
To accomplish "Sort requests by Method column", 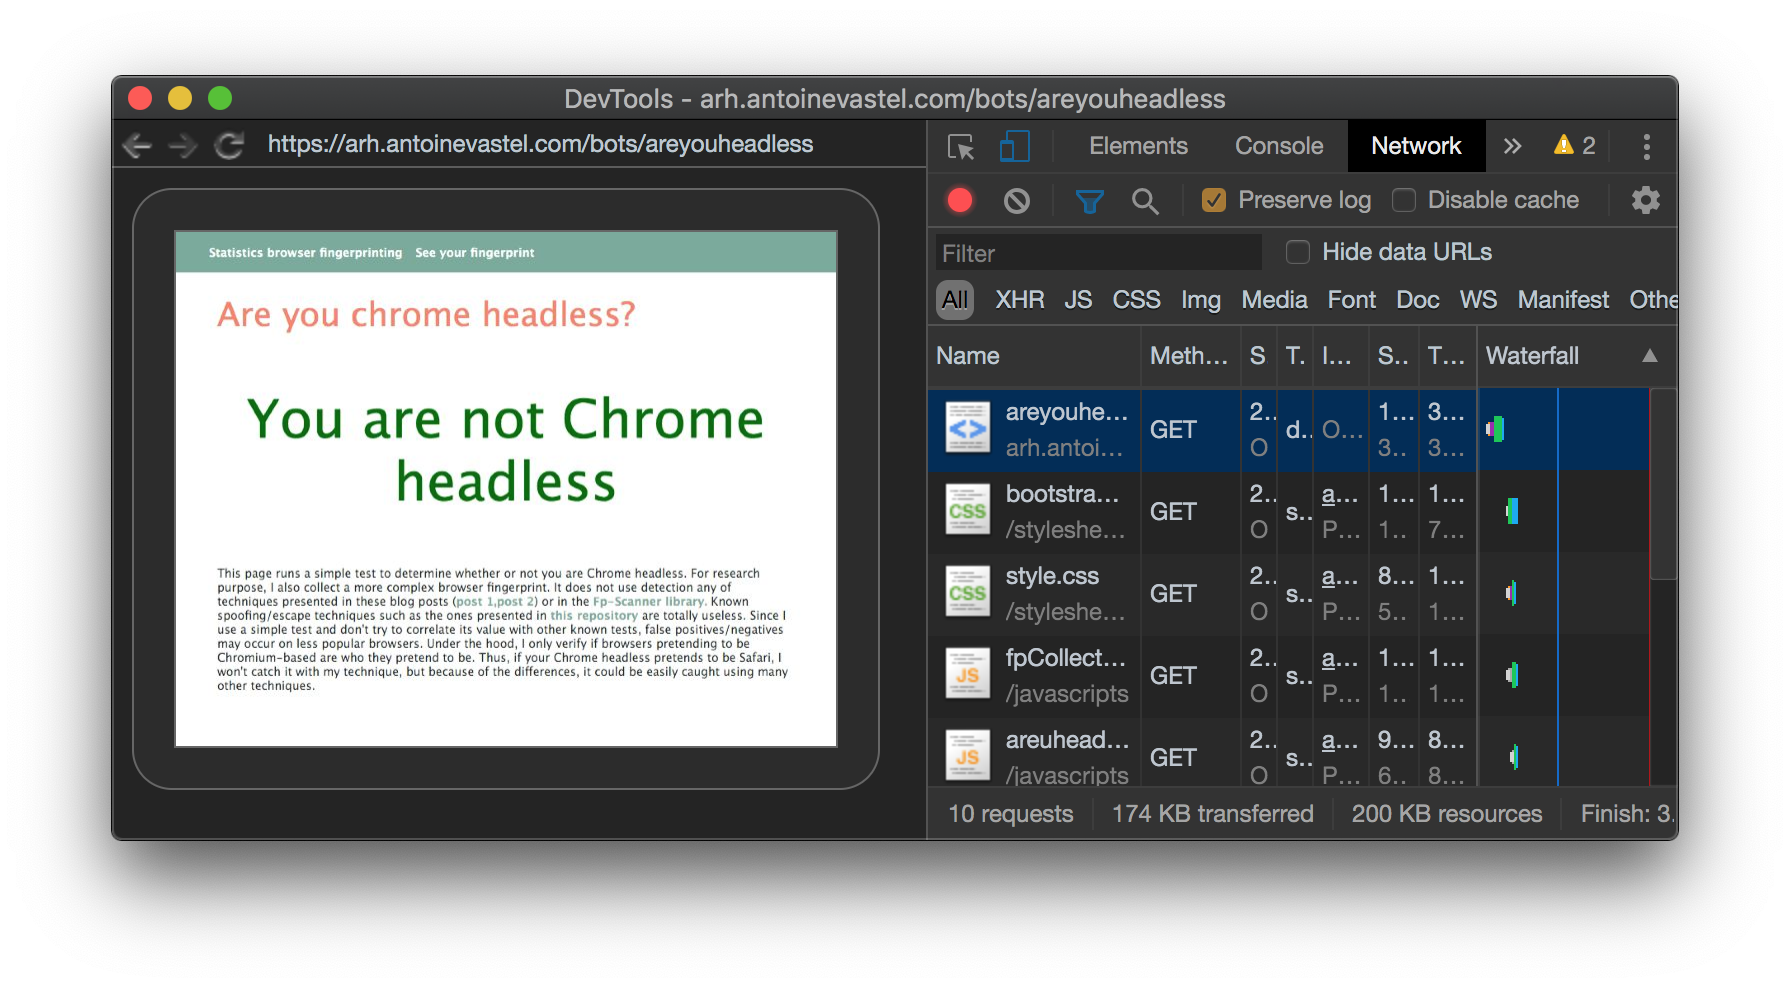I will [1190, 356].
